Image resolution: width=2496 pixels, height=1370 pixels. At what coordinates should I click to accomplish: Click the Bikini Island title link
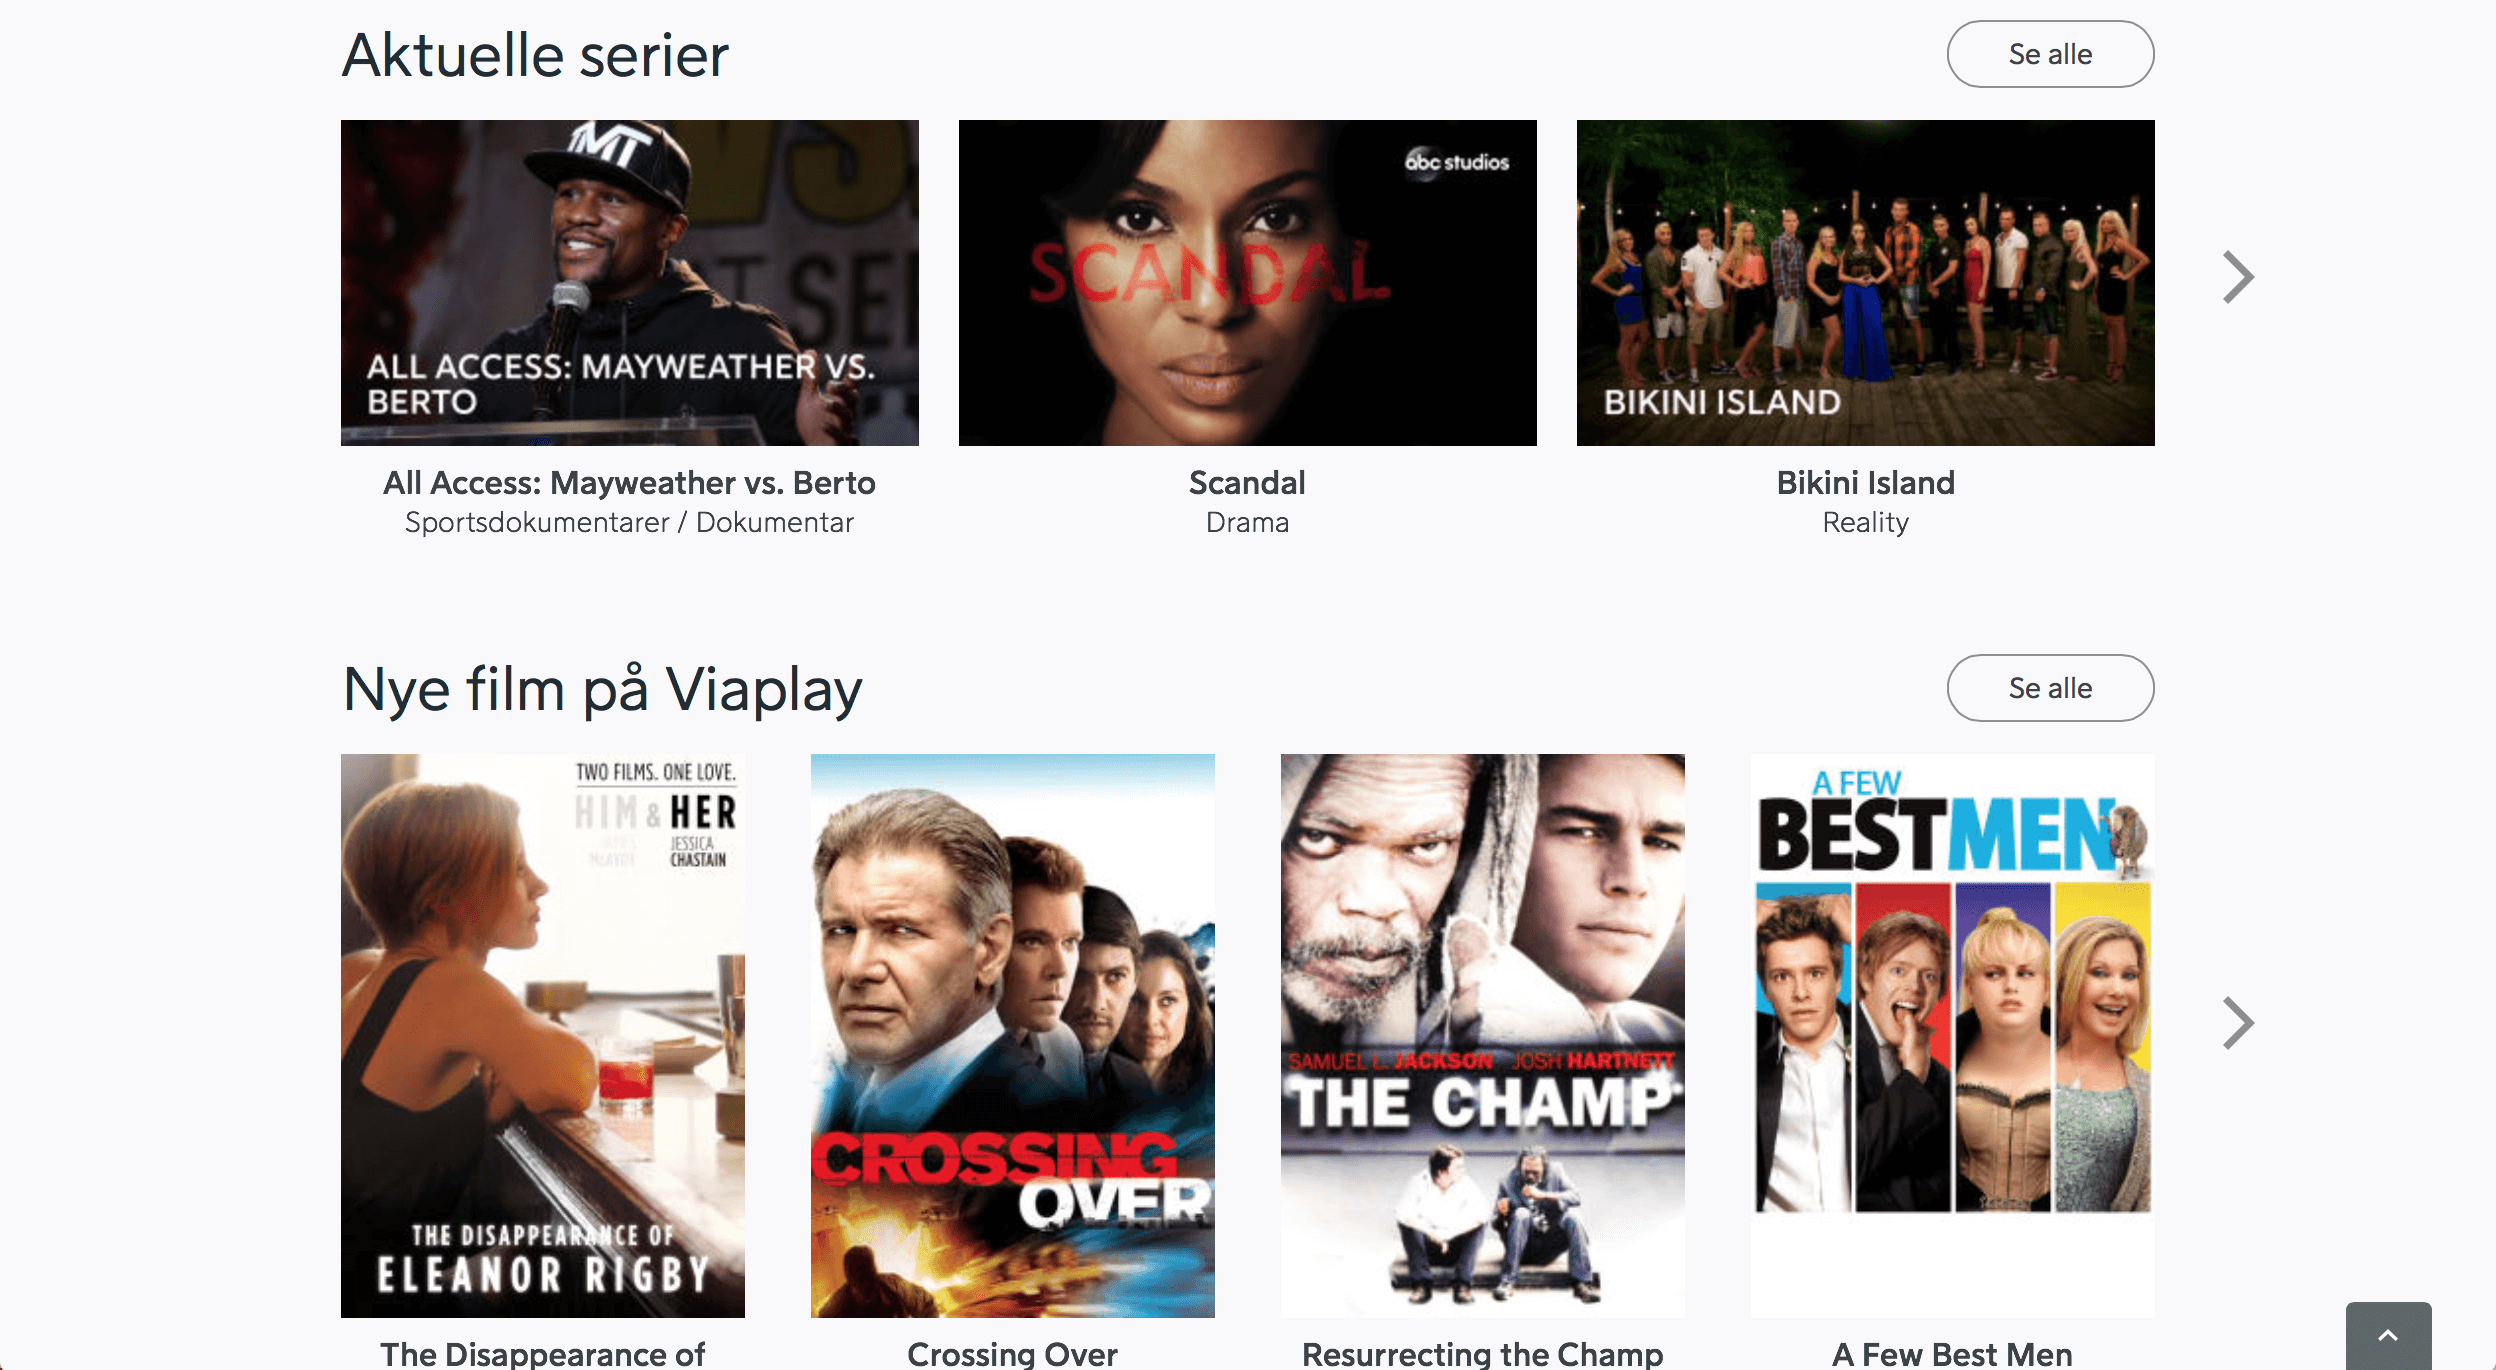click(x=1866, y=483)
